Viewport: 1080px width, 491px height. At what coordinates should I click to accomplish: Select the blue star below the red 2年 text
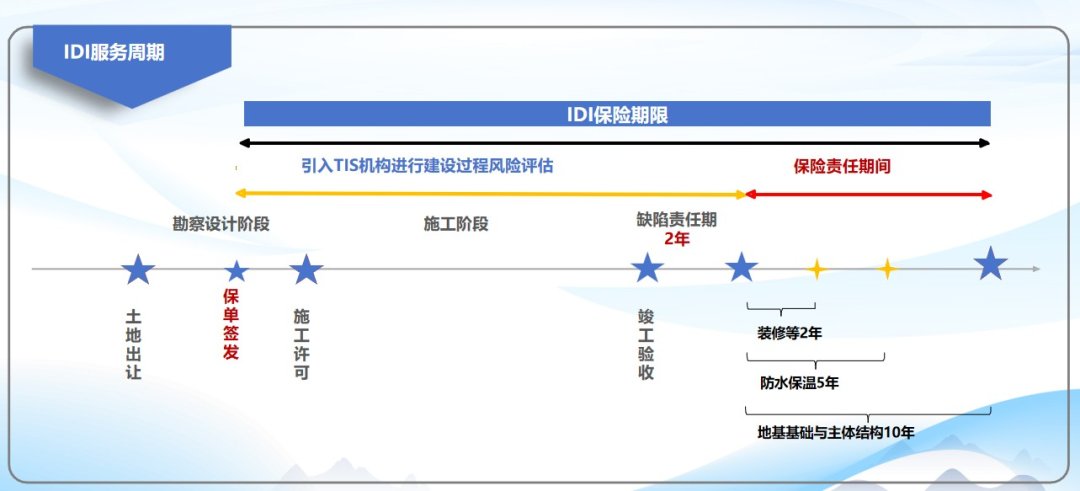click(741, 268)
